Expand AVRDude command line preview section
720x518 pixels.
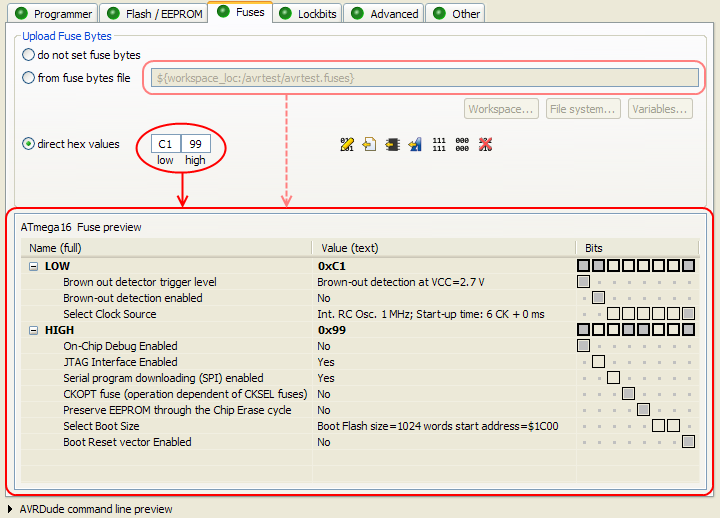pyautogui.click(x=10, y=509)
